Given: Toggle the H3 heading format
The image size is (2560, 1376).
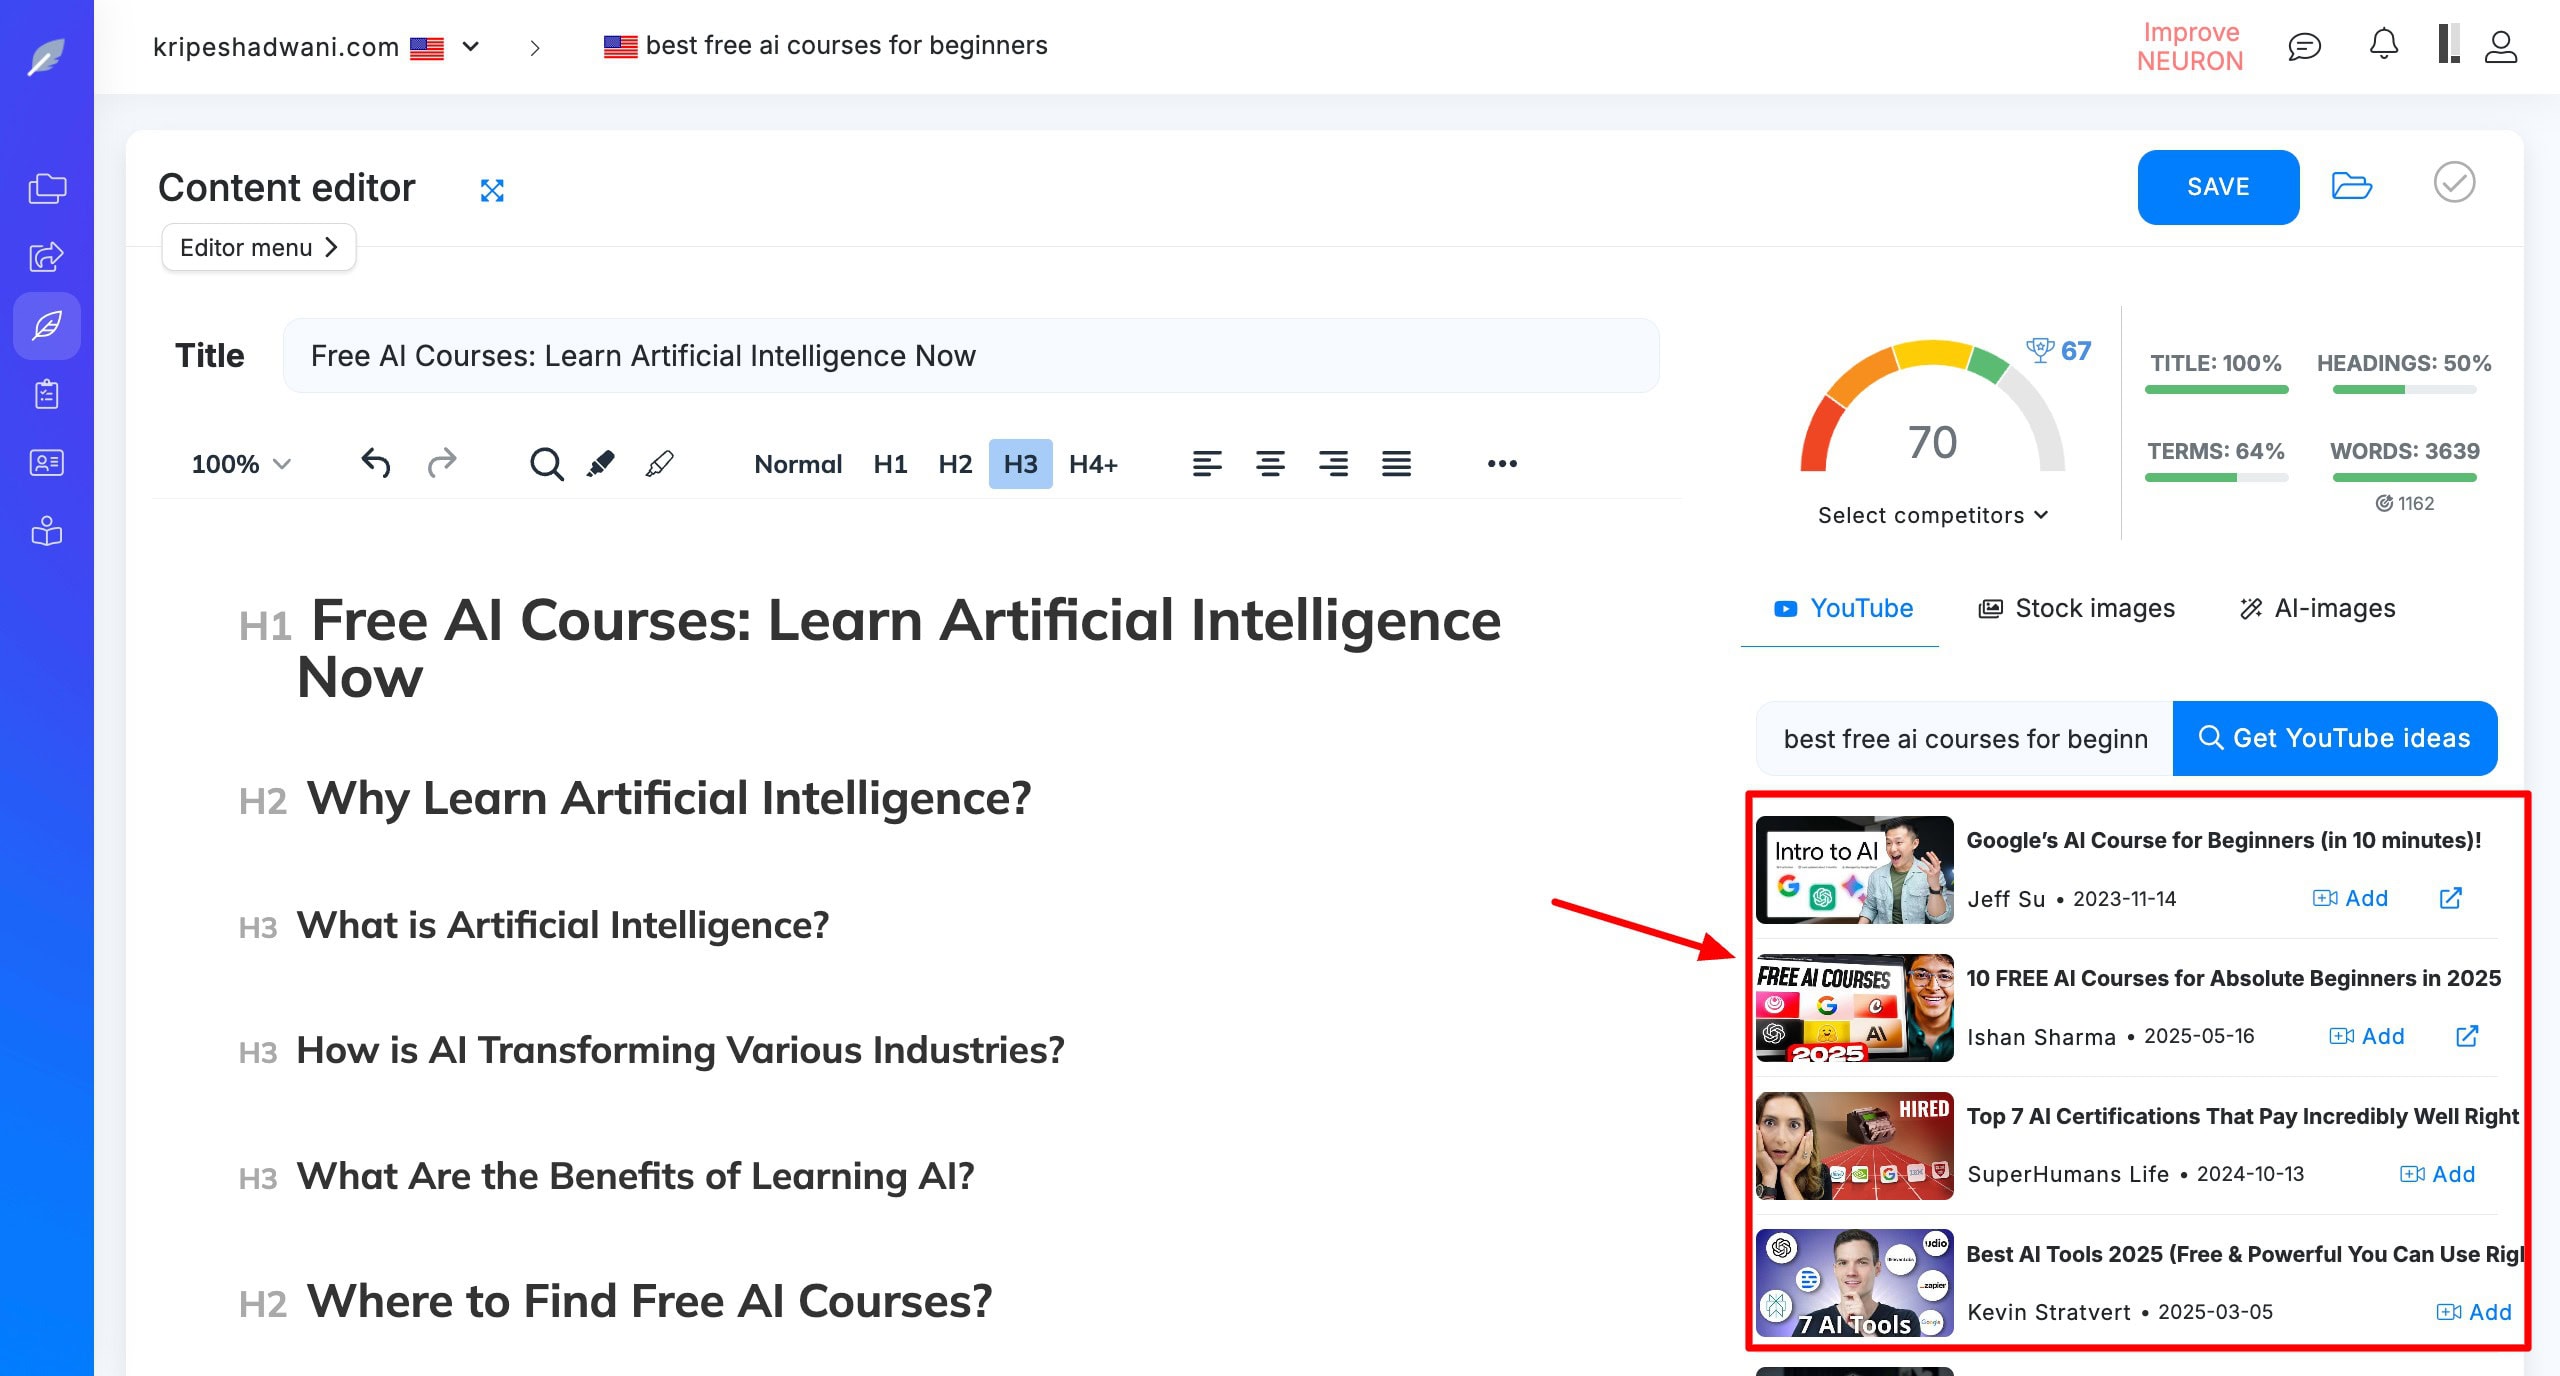Looking at the screenshot, I should [x=1020, y=464].
